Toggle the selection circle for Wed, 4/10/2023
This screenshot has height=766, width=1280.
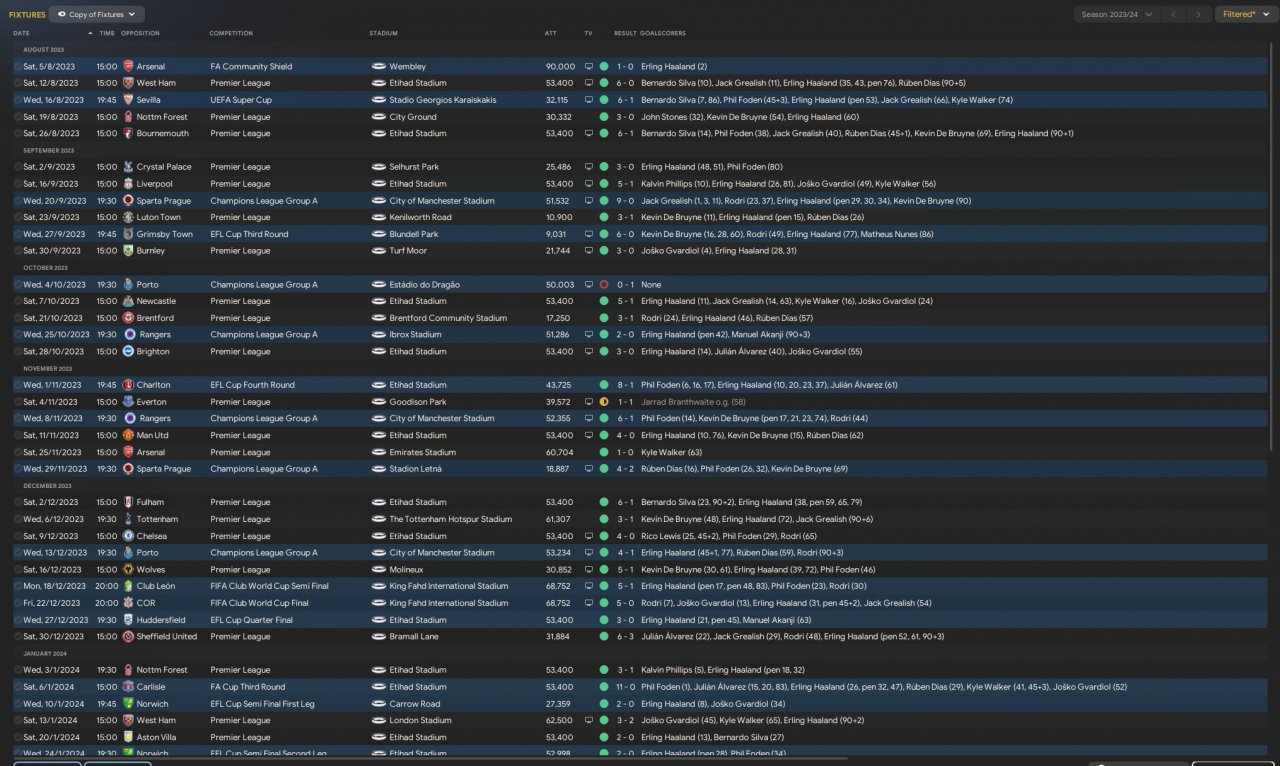coord(18,285)
